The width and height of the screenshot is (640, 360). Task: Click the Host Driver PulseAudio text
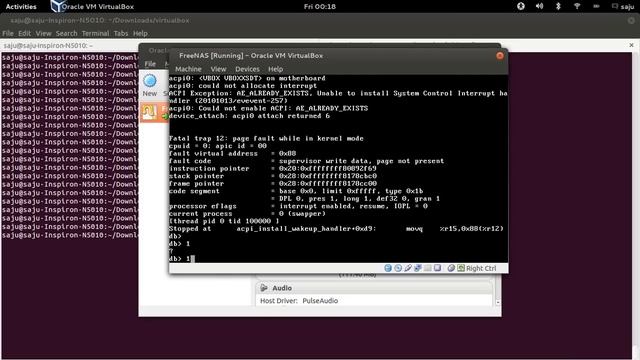(299, 301)
